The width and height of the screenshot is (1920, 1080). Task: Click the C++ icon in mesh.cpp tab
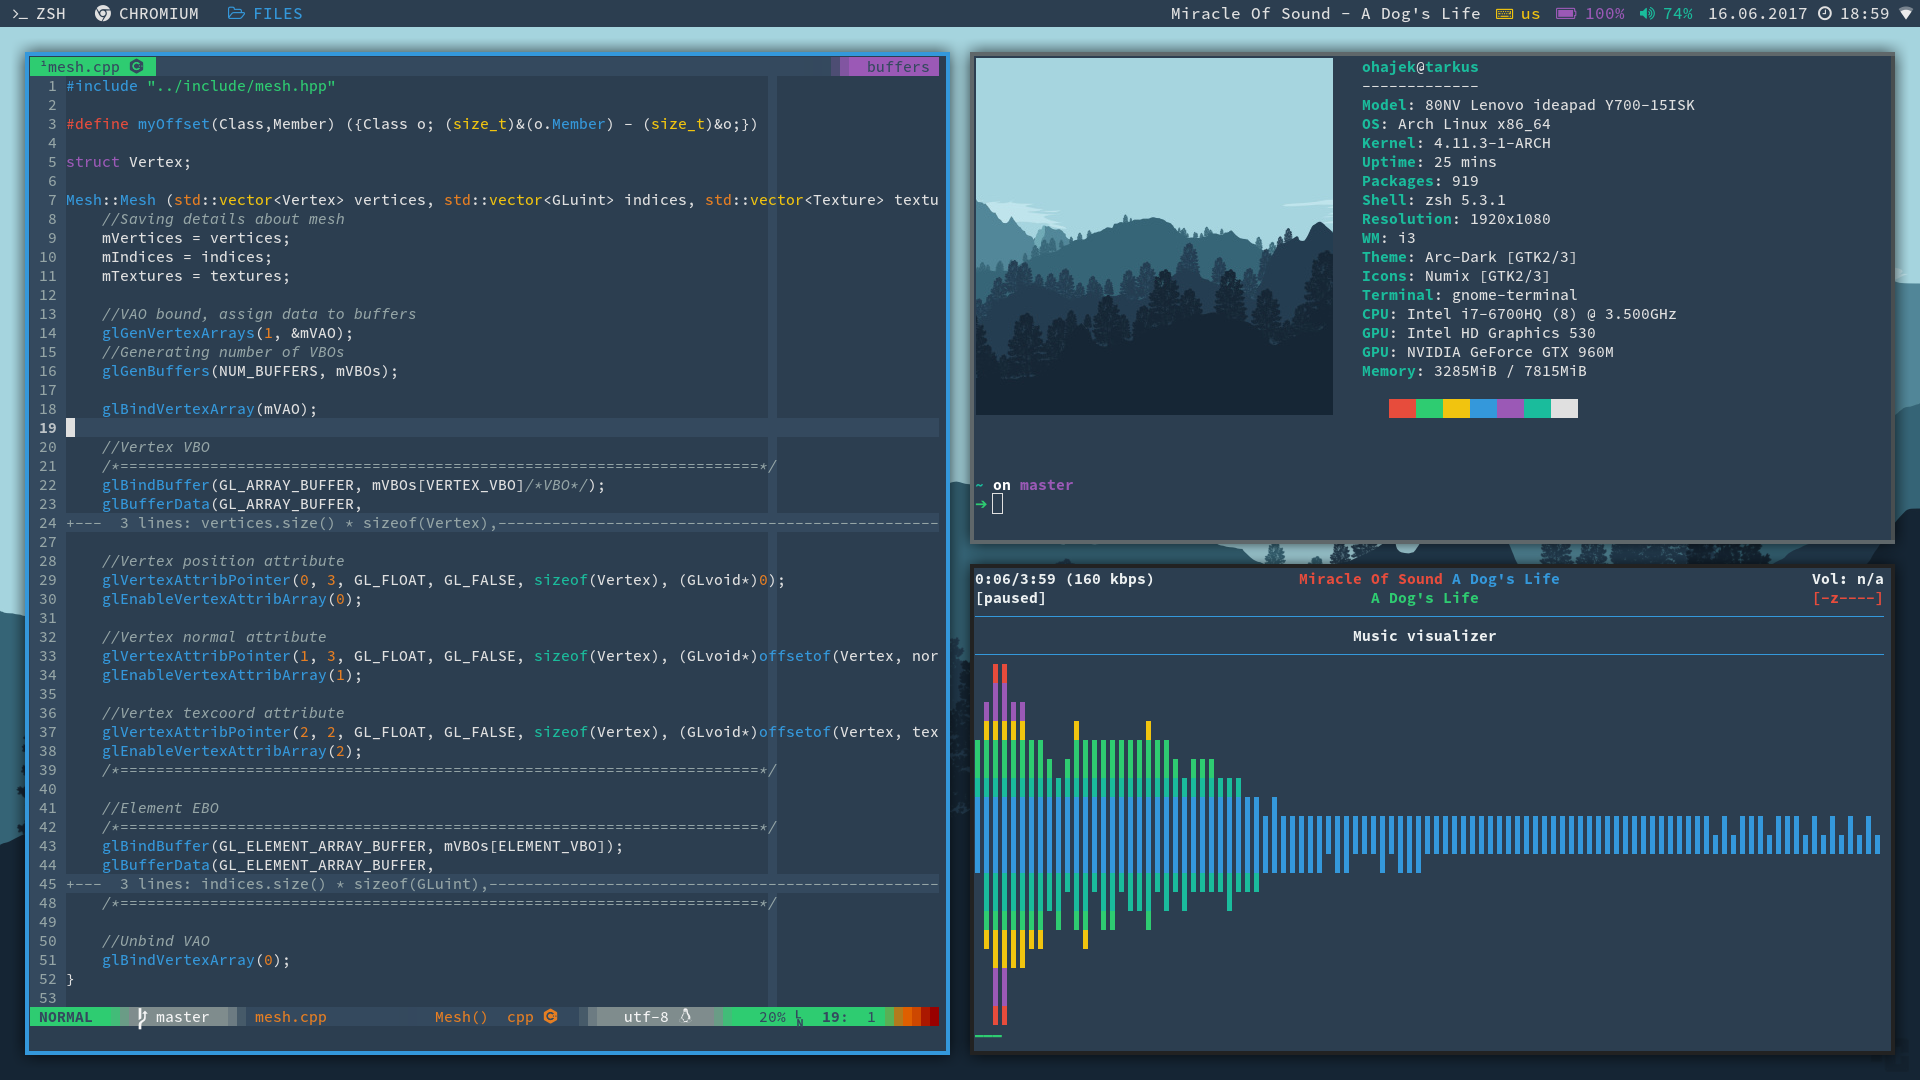[137, 67]
